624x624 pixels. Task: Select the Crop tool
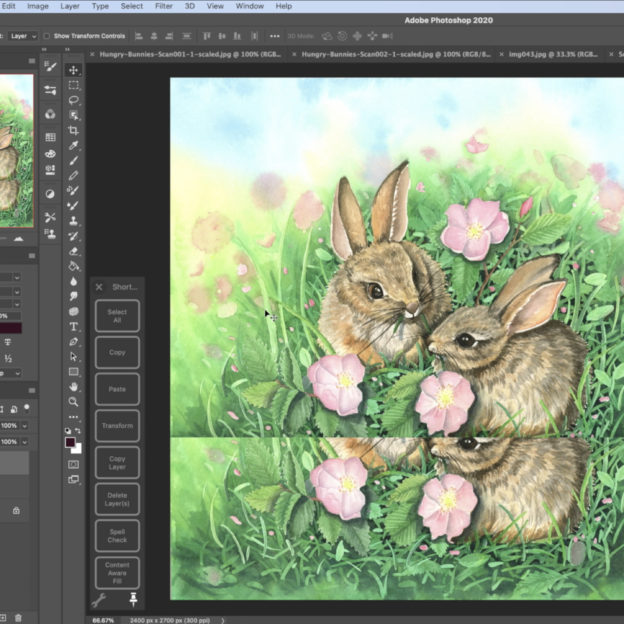(x=74, y=131)
